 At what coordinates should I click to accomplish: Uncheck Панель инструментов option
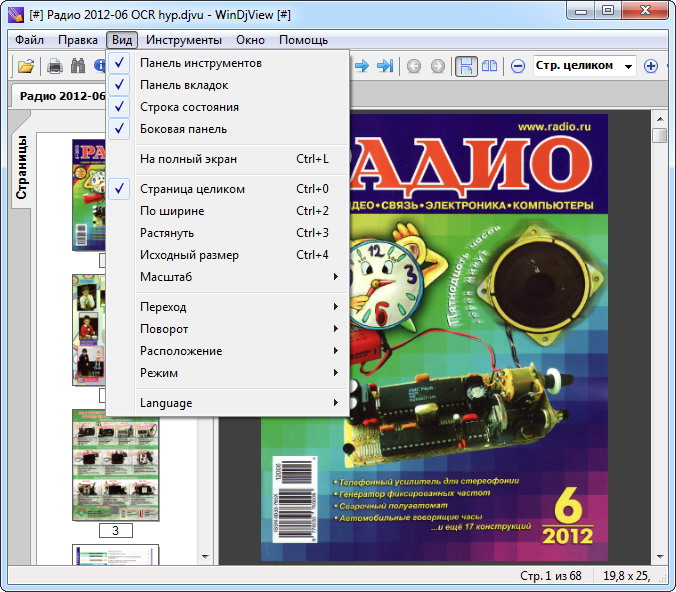click(228, 63)
